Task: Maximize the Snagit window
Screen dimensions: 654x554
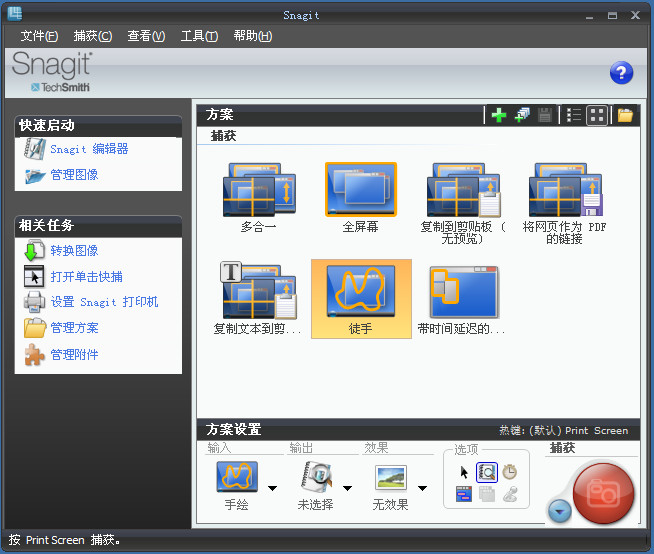Action: tap(612, 16)
